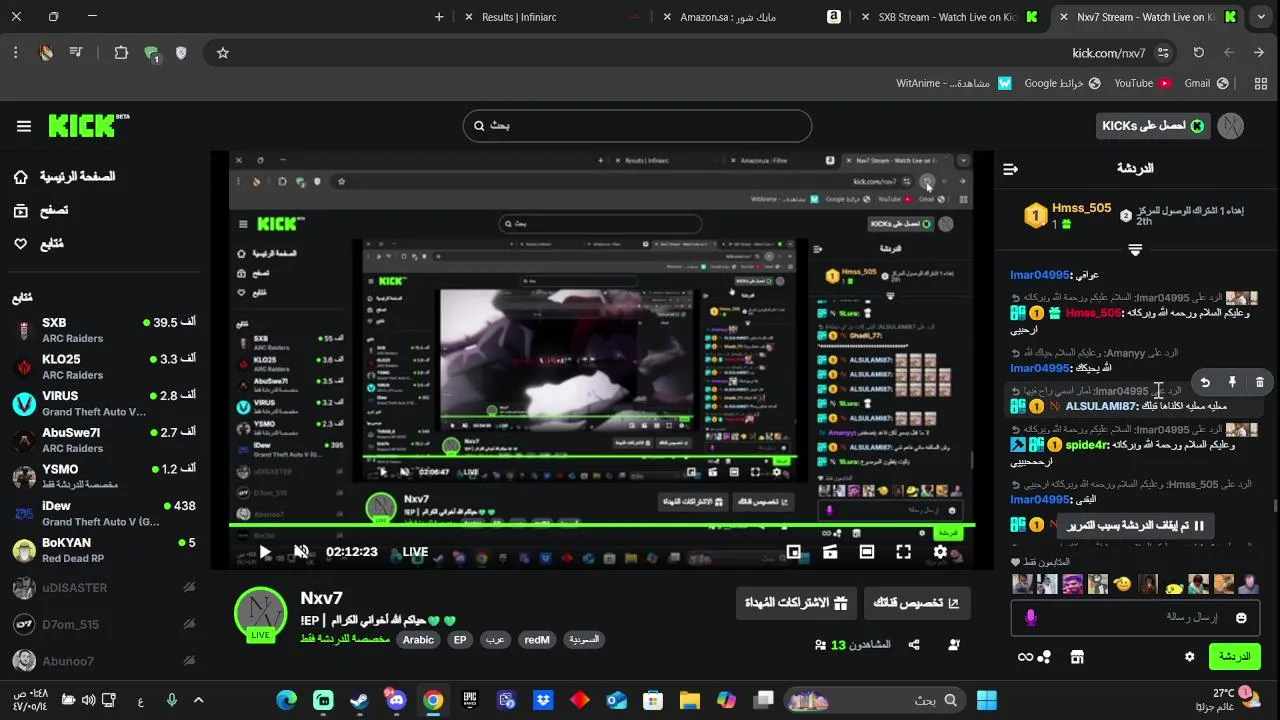Click Customize your channel button

[916, 603]
